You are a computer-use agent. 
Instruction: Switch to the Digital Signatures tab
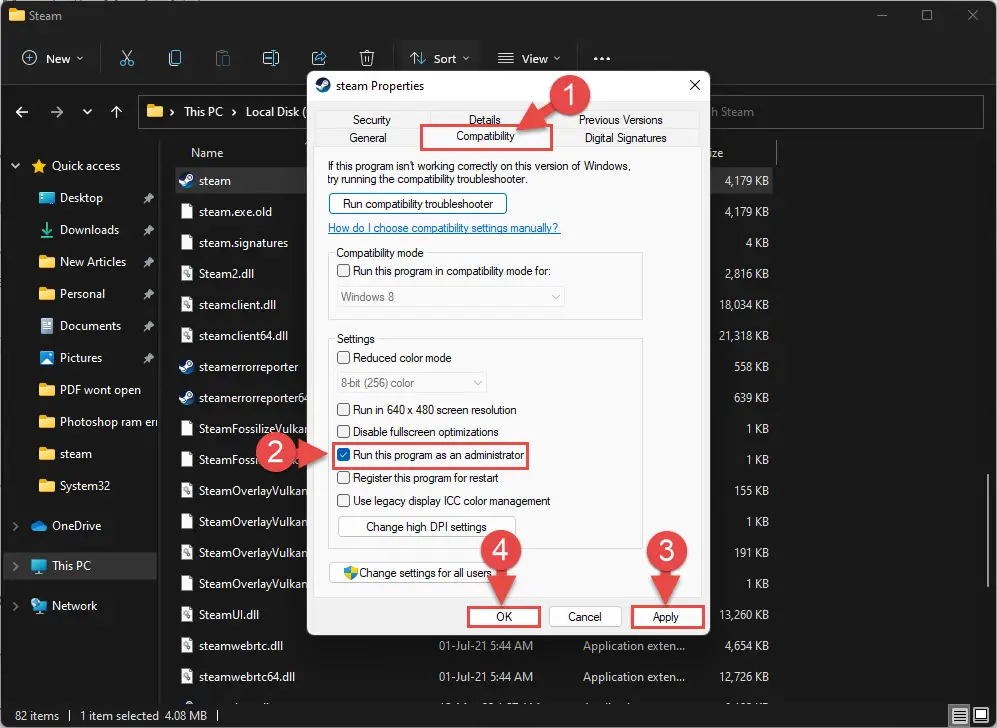[x=626, y=138]
